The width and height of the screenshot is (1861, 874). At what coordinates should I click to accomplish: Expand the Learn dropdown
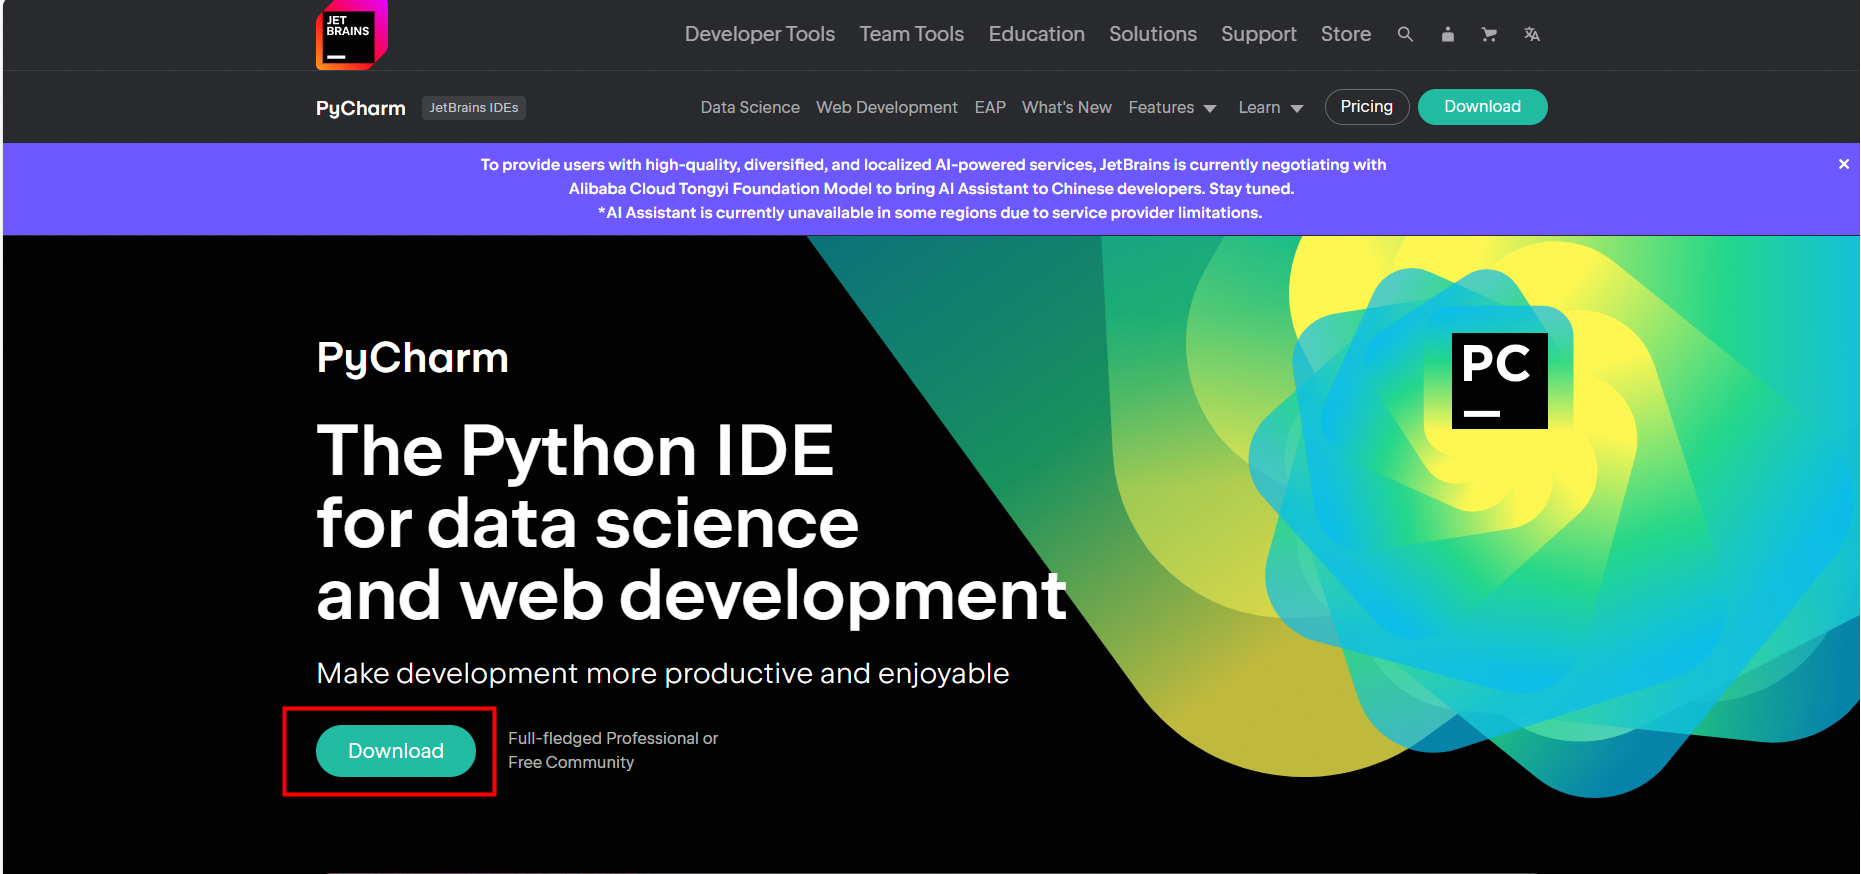click(x=1271, y=107)
